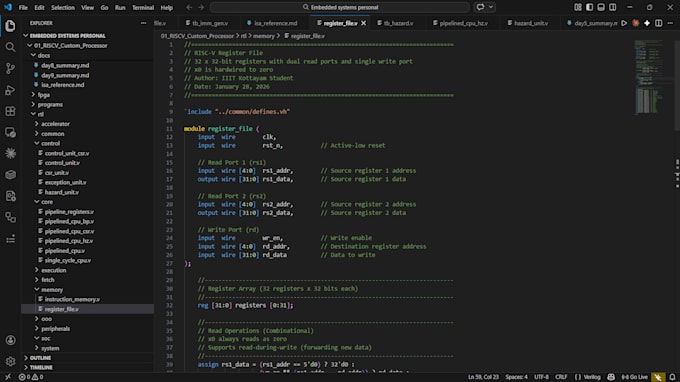This screenshot has height=382, width=680.
Task: Toggle the secondary side bar
Action: point(612,7)
